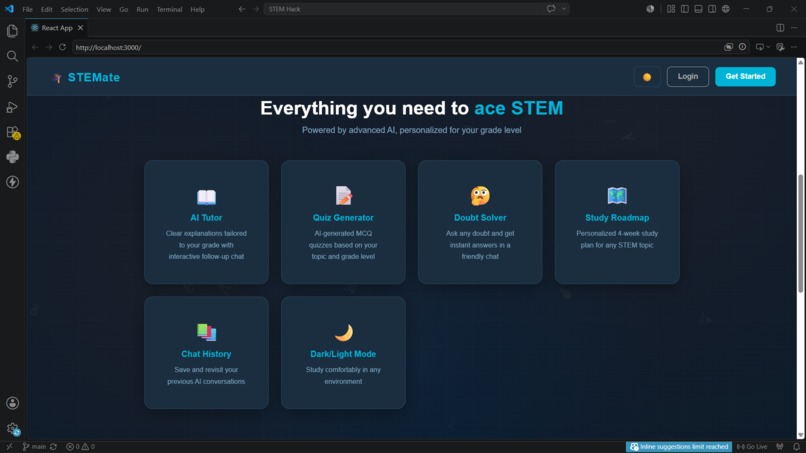Open the Accounts menu icon

click(x=12, y=403)
